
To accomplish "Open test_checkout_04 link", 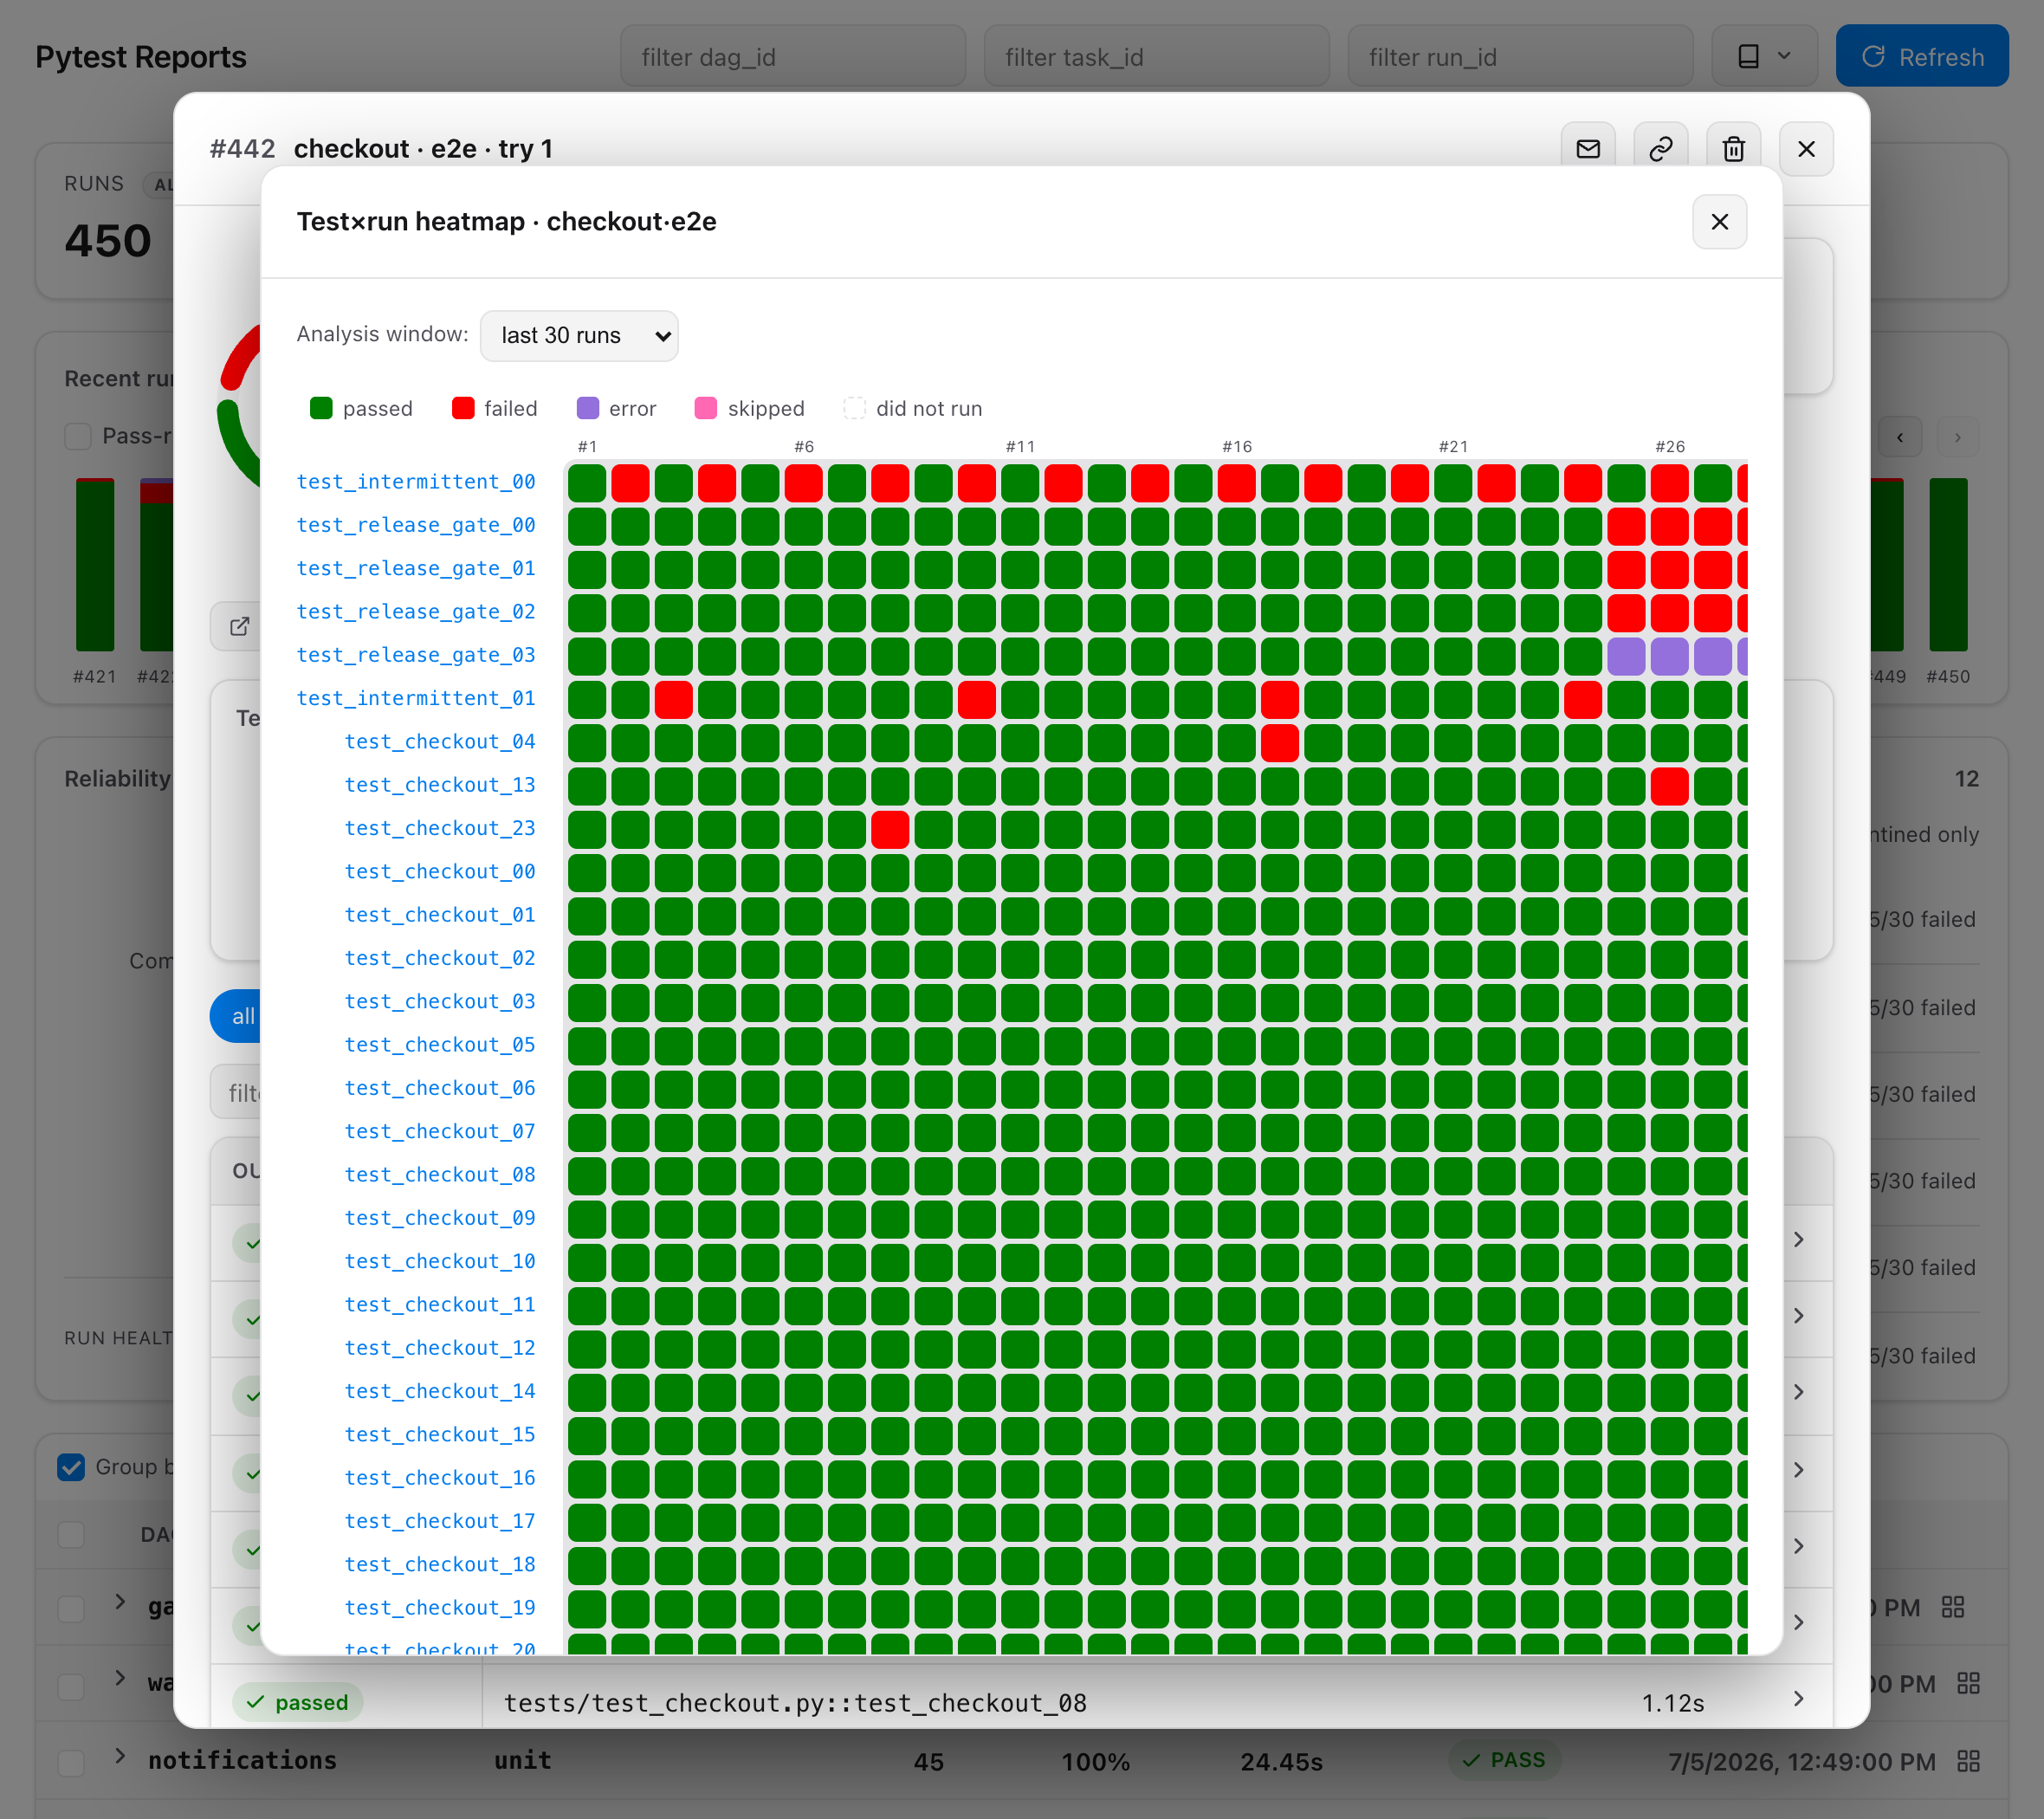I will click(440, 742).
